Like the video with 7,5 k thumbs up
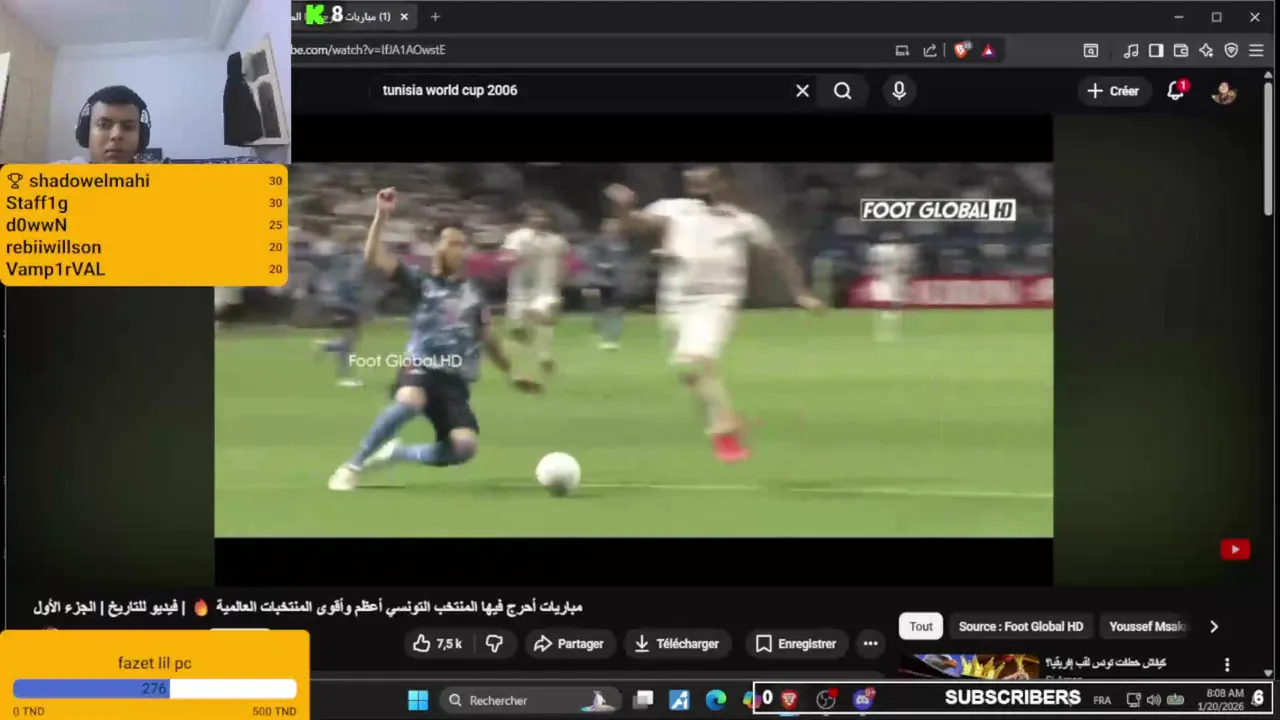Image resolution: width=1280 pixels, height=720 pixels. click(438, 644)
